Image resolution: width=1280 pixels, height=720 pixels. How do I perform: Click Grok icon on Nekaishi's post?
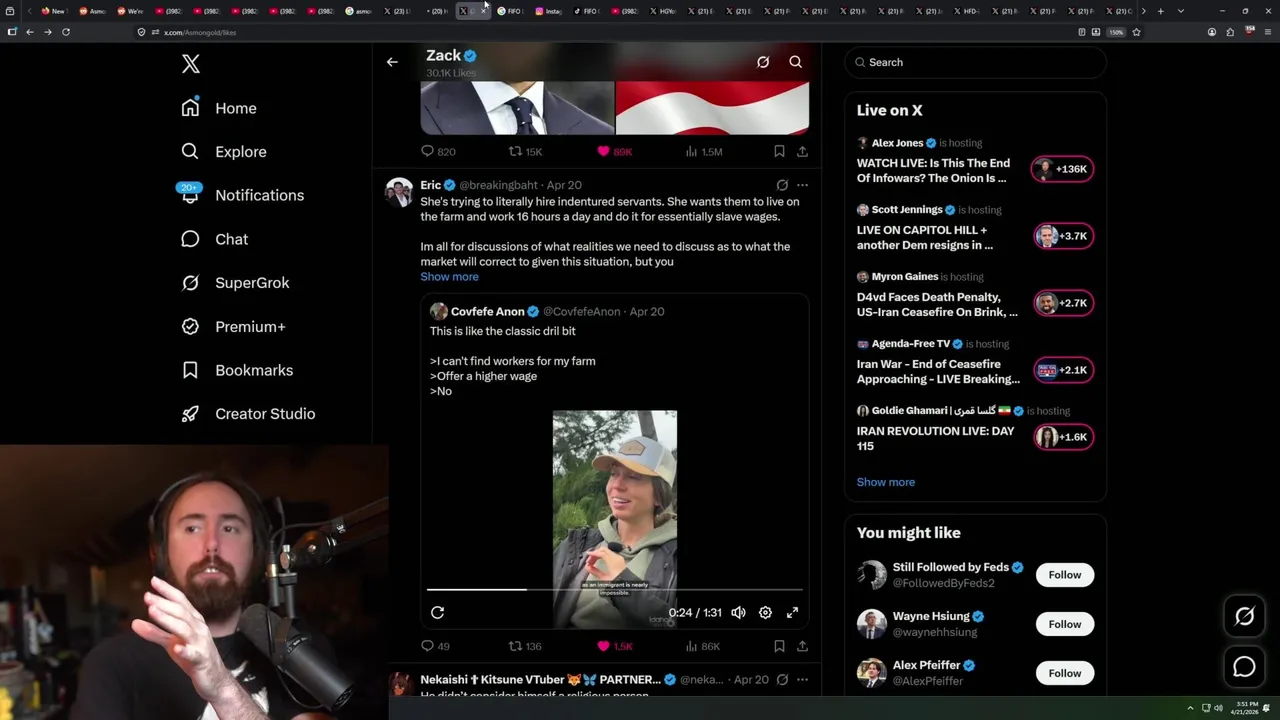tap(782, 680)
